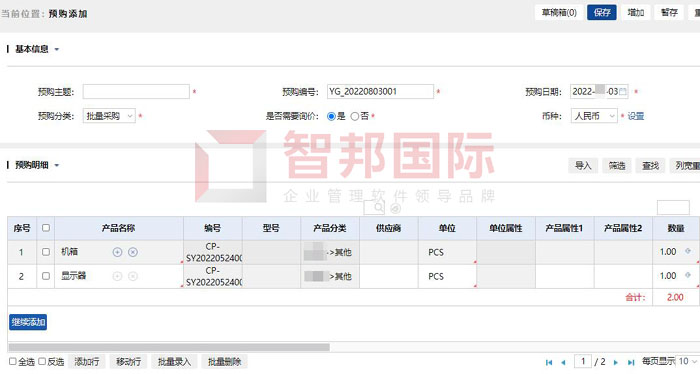Click the PCS unit cell in 显示器 row
The width and height of the screenshot is (700, 374).
[447, 276]
